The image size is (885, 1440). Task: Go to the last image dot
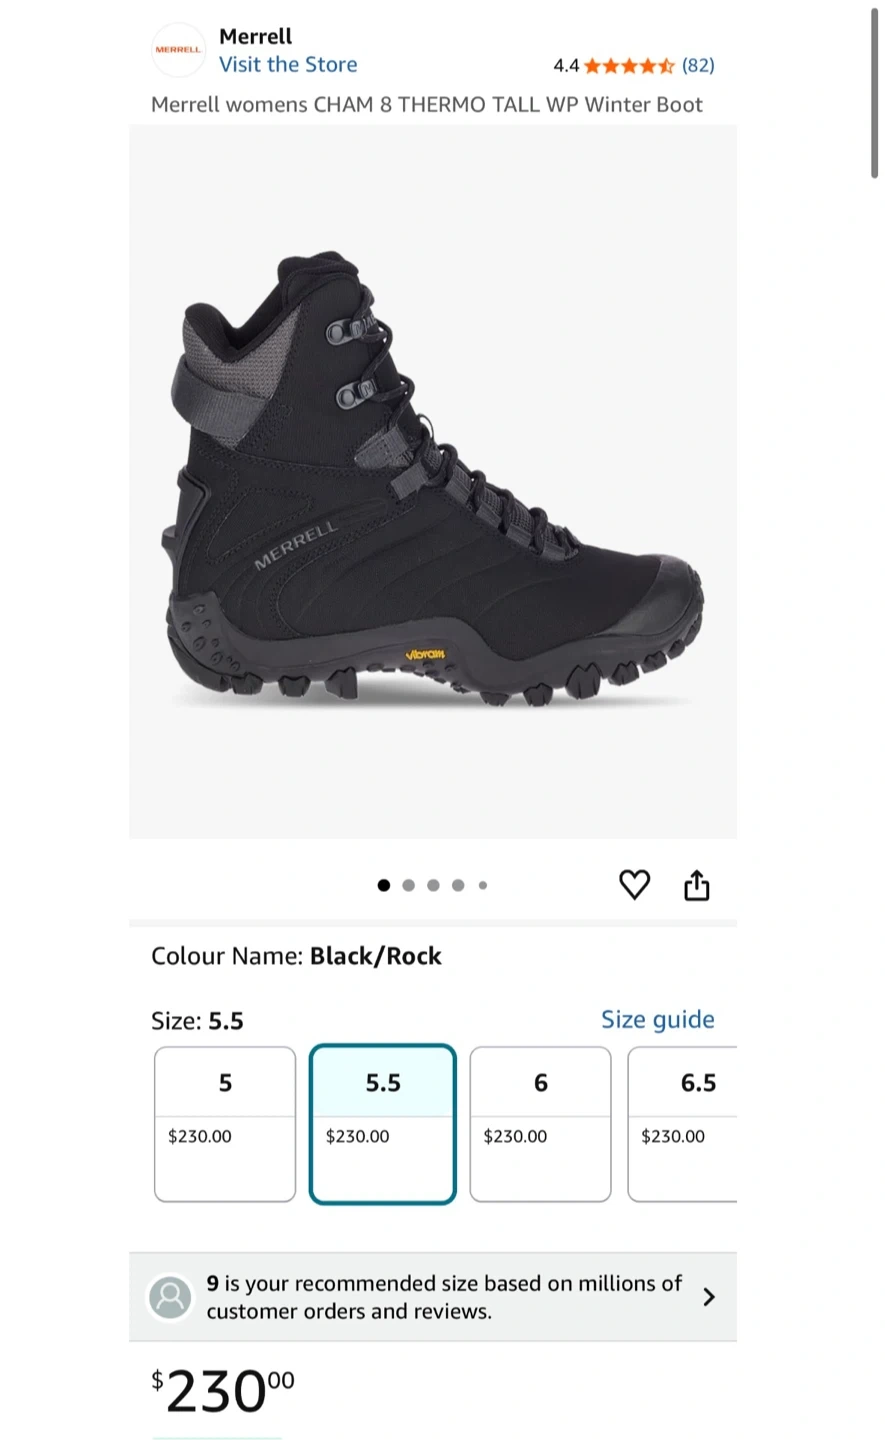click(483, 885)
